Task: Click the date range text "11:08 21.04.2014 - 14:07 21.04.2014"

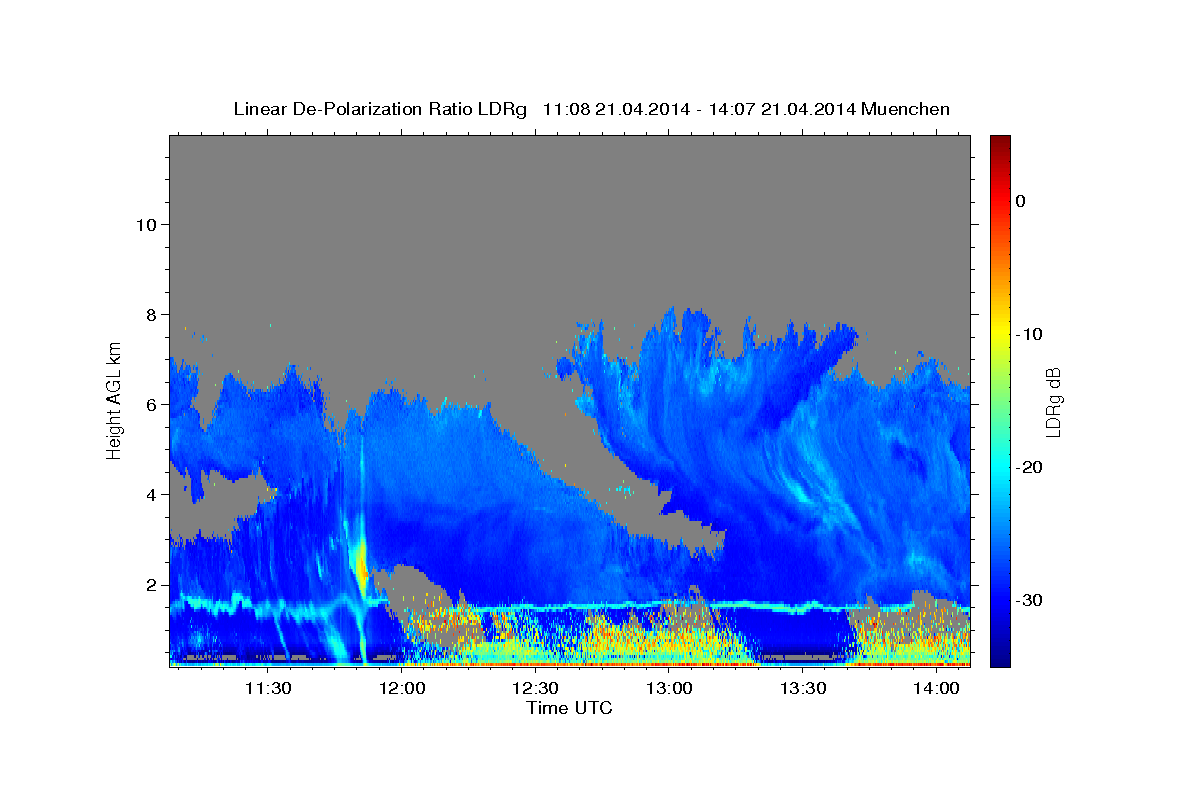Action: pos(698,109)
